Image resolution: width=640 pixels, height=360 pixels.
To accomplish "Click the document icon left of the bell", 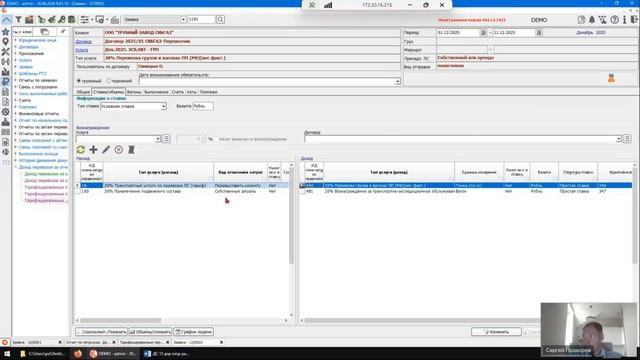I will click(x=581, y=20).
